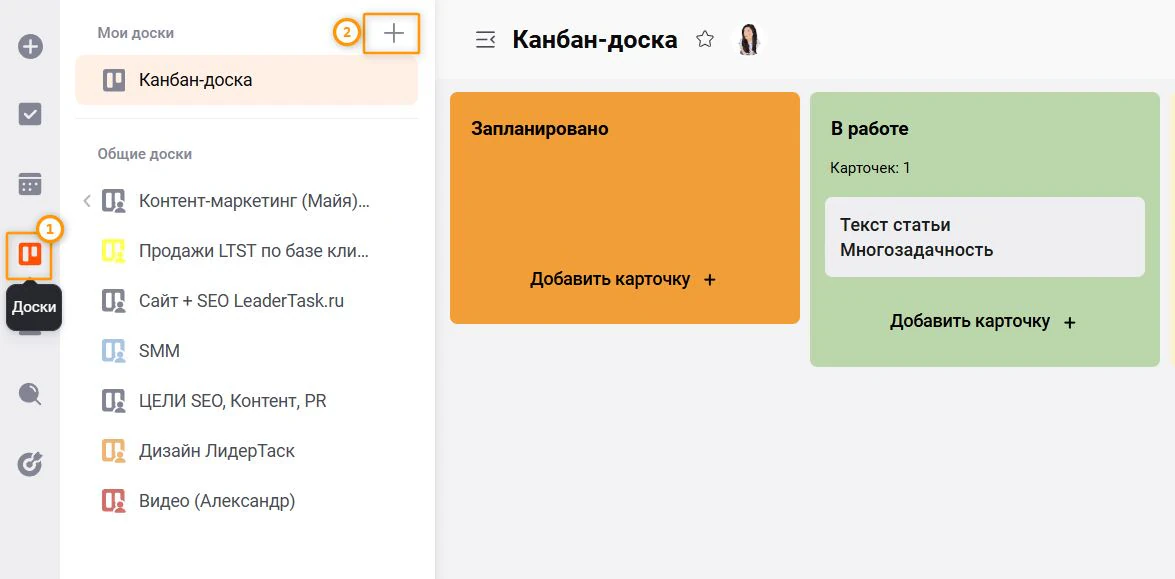
Task: Open Продажи LTST по базе кли... board
Action: pyautogui.click(x=254, y=251)
